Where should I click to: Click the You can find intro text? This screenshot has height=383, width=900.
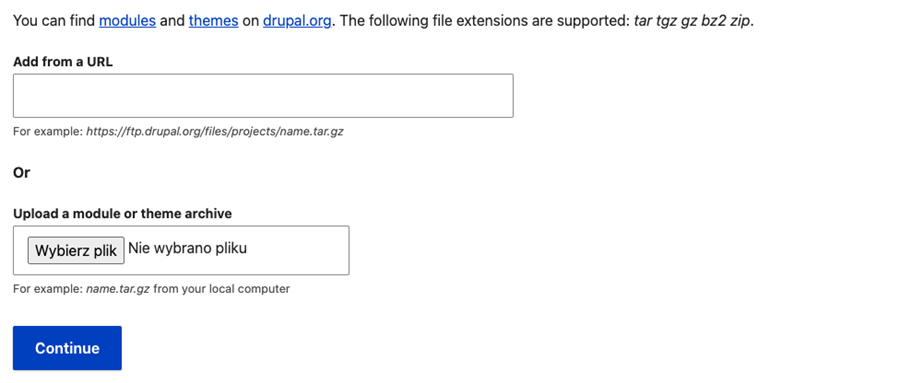click(x=55, y=21)
